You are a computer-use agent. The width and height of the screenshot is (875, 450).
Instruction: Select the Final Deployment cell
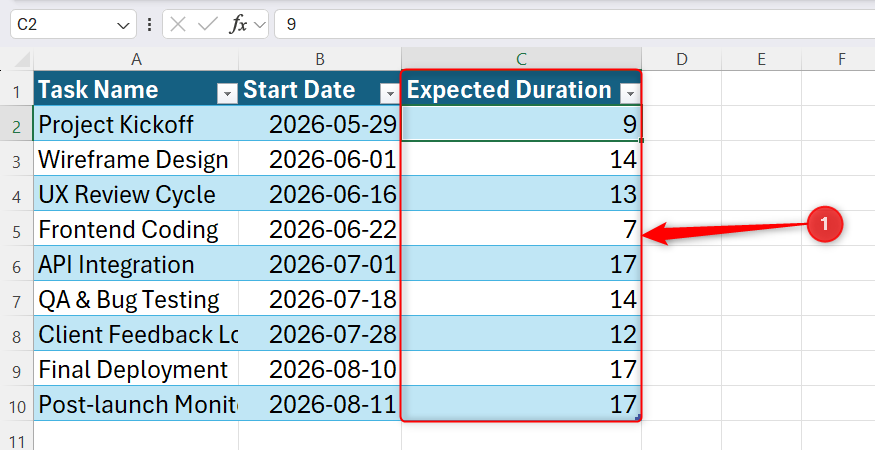point(136,368)
